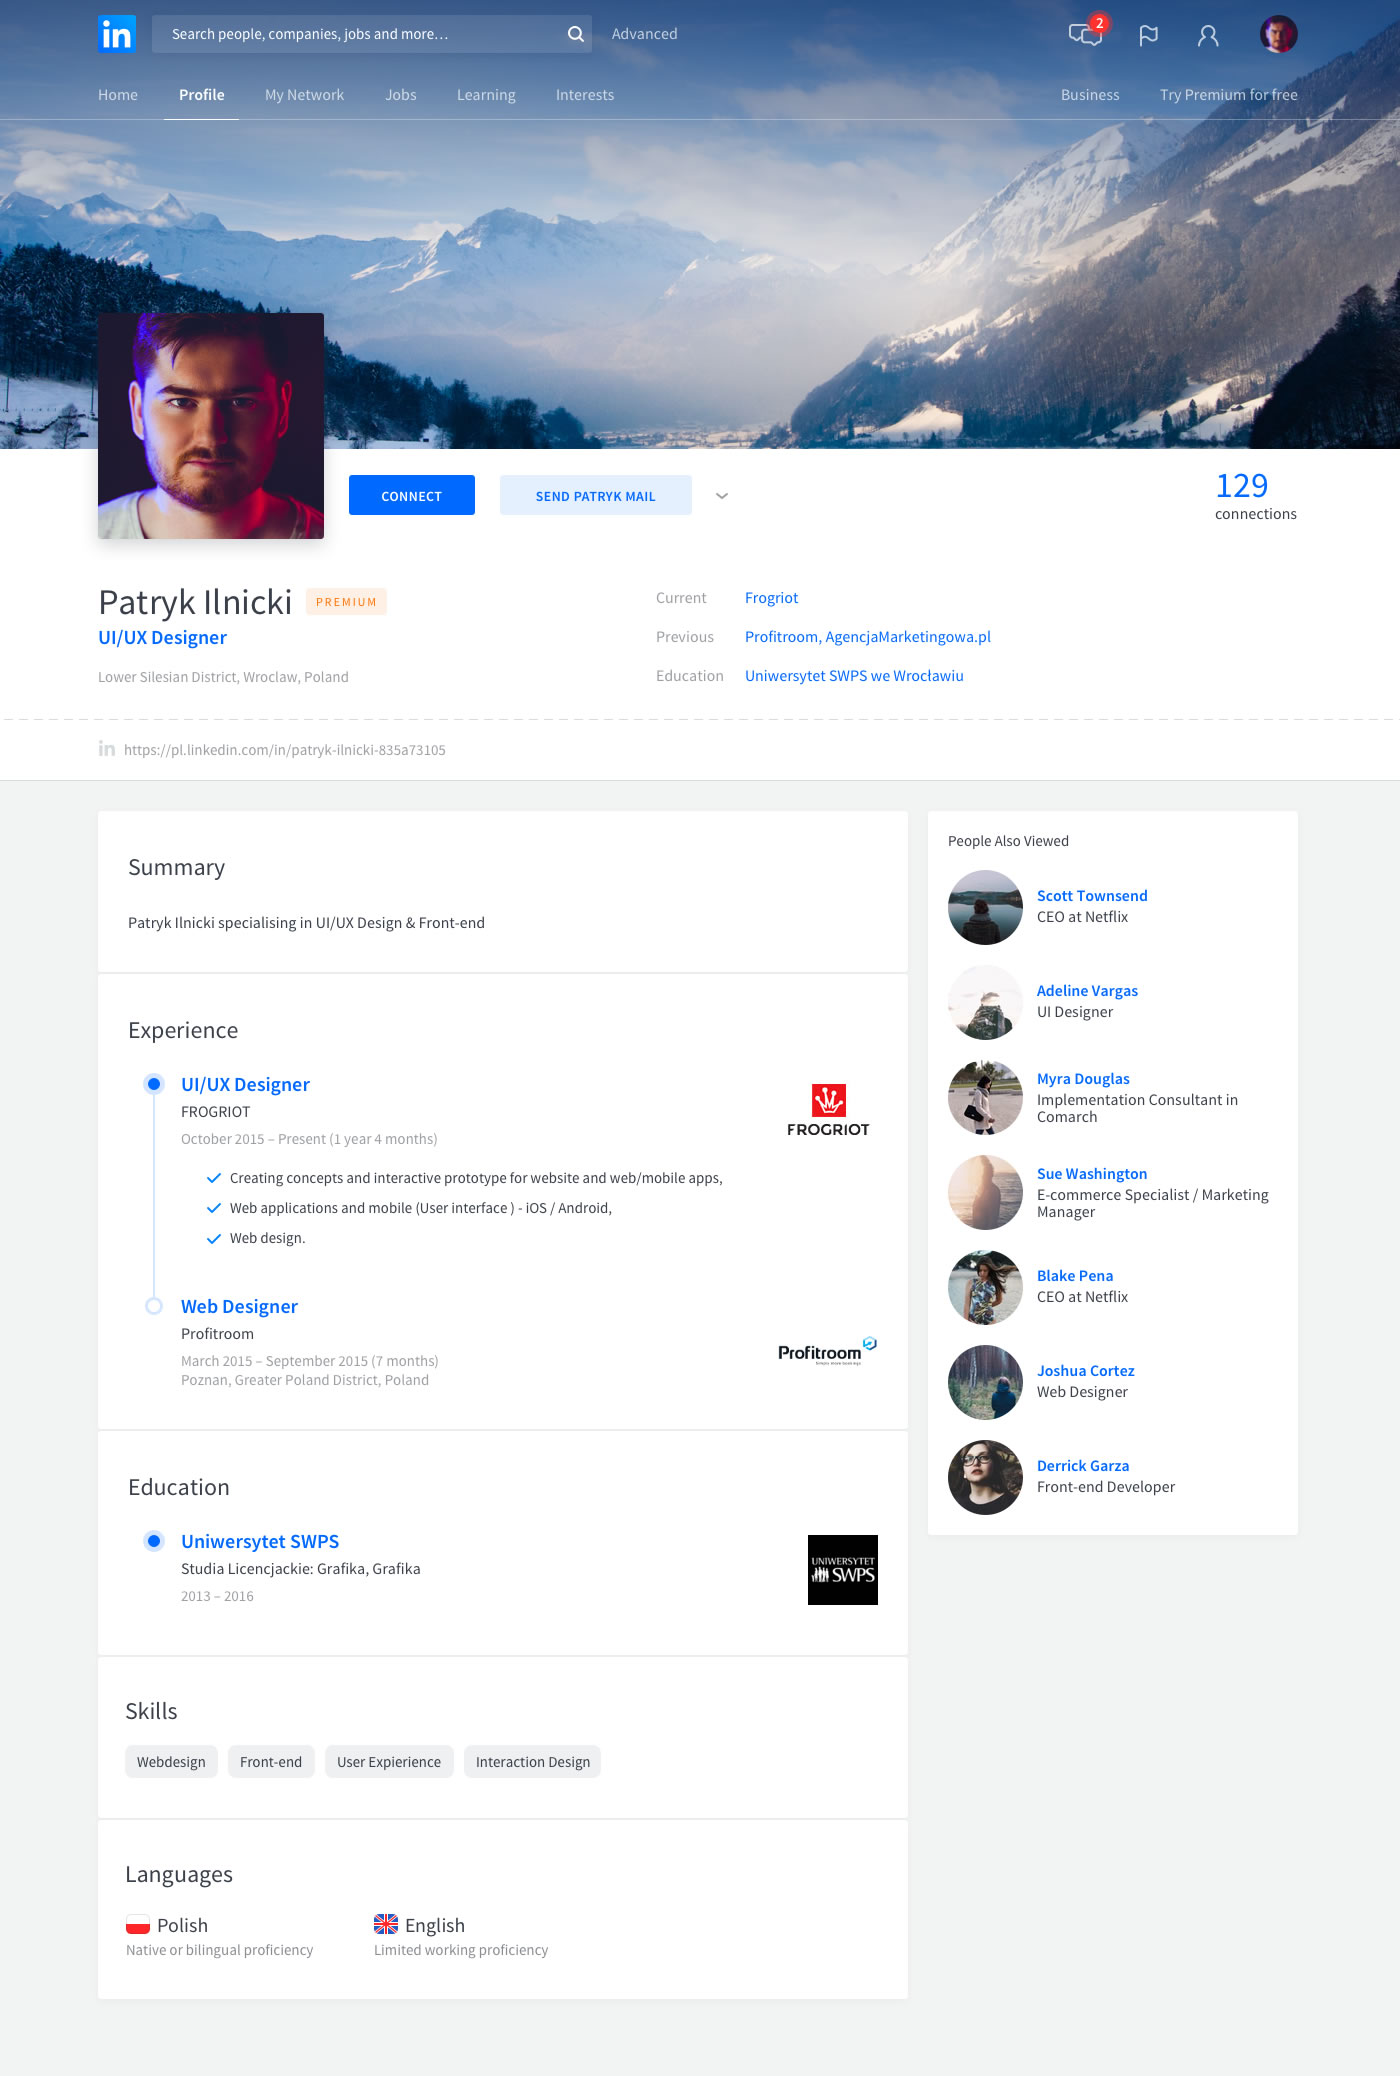
Task: Click Try Premium for free
Action: 1229,95
